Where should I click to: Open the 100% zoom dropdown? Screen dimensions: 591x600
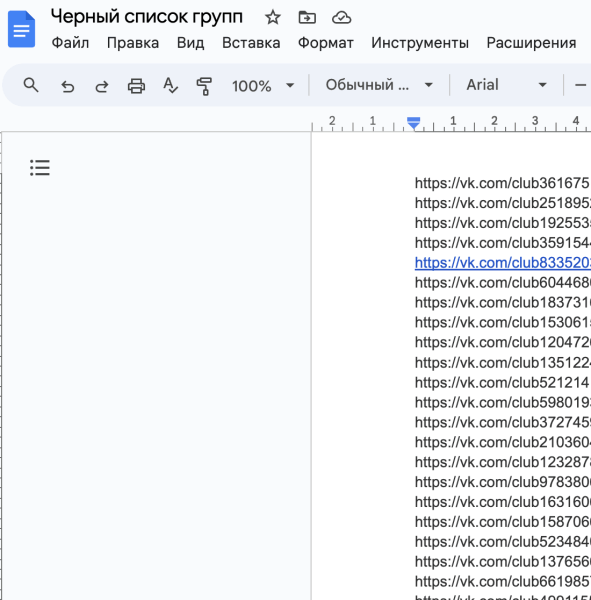pos(263,86)
